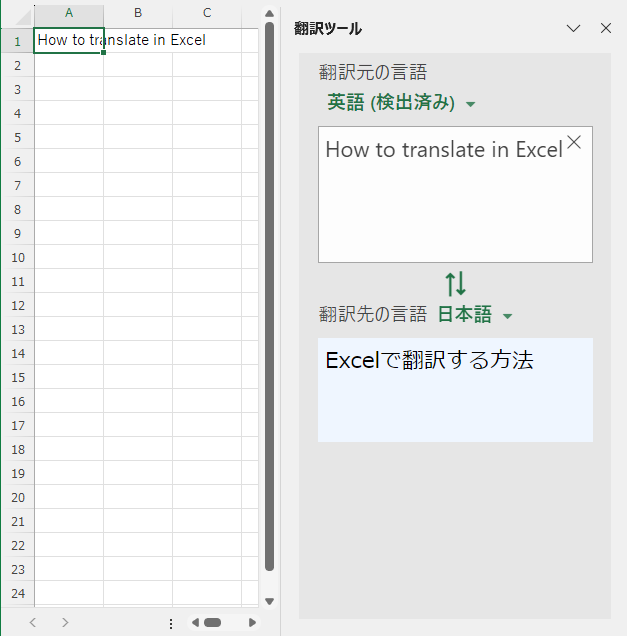Clear the source text box

point(574,142)
